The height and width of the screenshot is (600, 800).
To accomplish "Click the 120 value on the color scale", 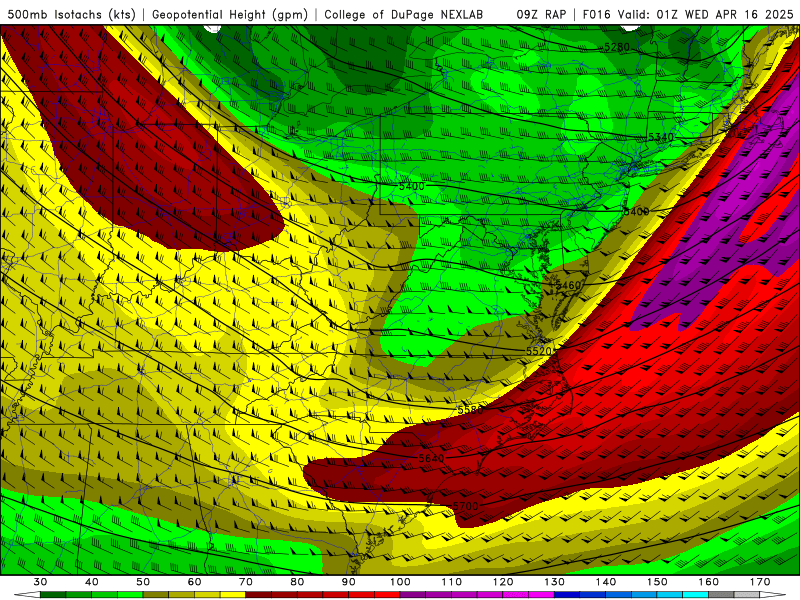I will (x=503, y=582).
